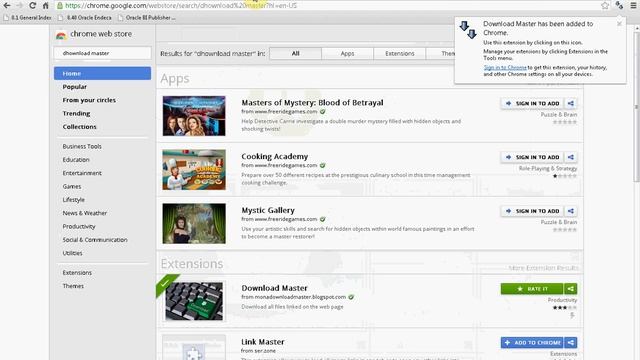
Task: Open the Download Master keyboard thumbnail
Action: 194,301
